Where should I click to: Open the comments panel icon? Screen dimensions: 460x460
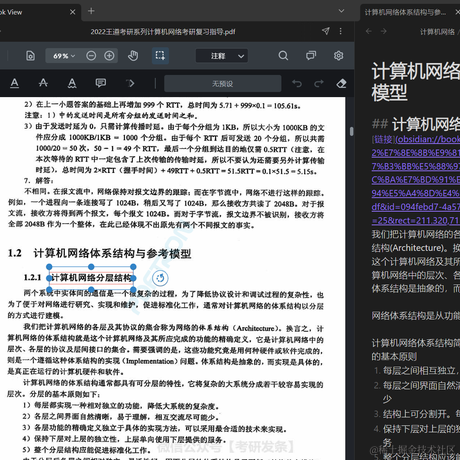tap(311, 55)
